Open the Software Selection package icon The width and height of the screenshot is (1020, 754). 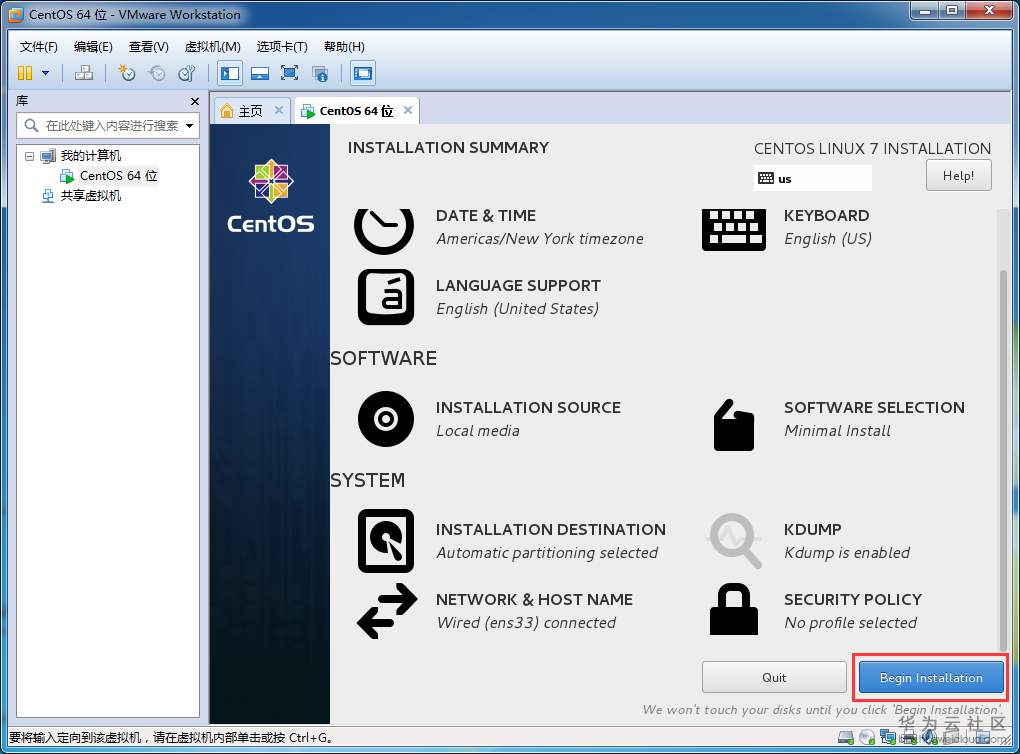pos(734,425)
